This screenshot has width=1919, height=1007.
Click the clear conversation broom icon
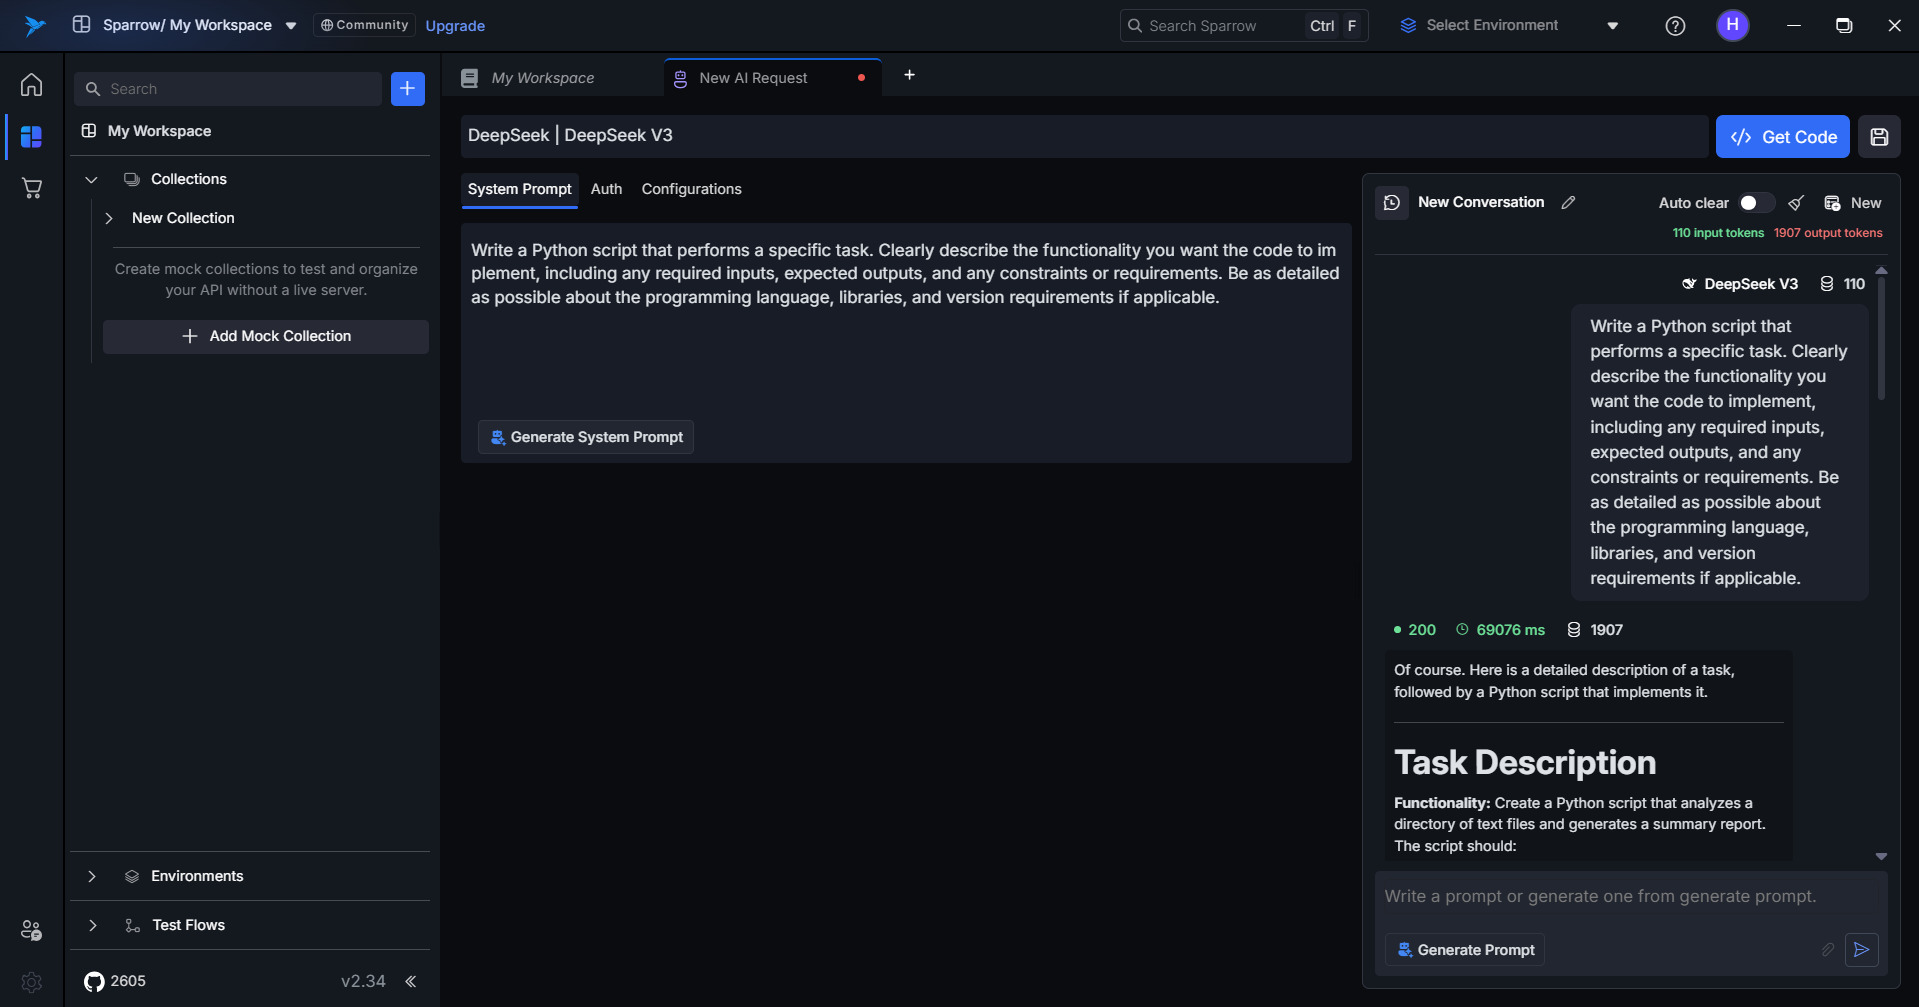(x=1796, y=203)
